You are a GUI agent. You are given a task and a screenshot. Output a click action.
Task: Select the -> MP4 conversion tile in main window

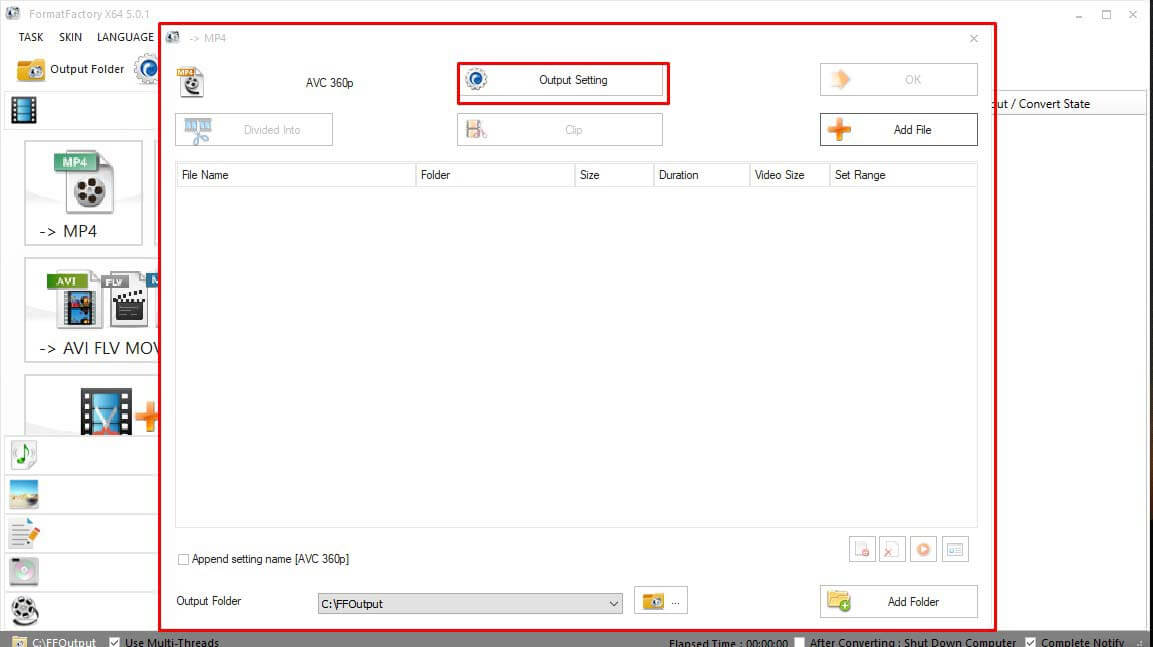click(x=83, y=193)
